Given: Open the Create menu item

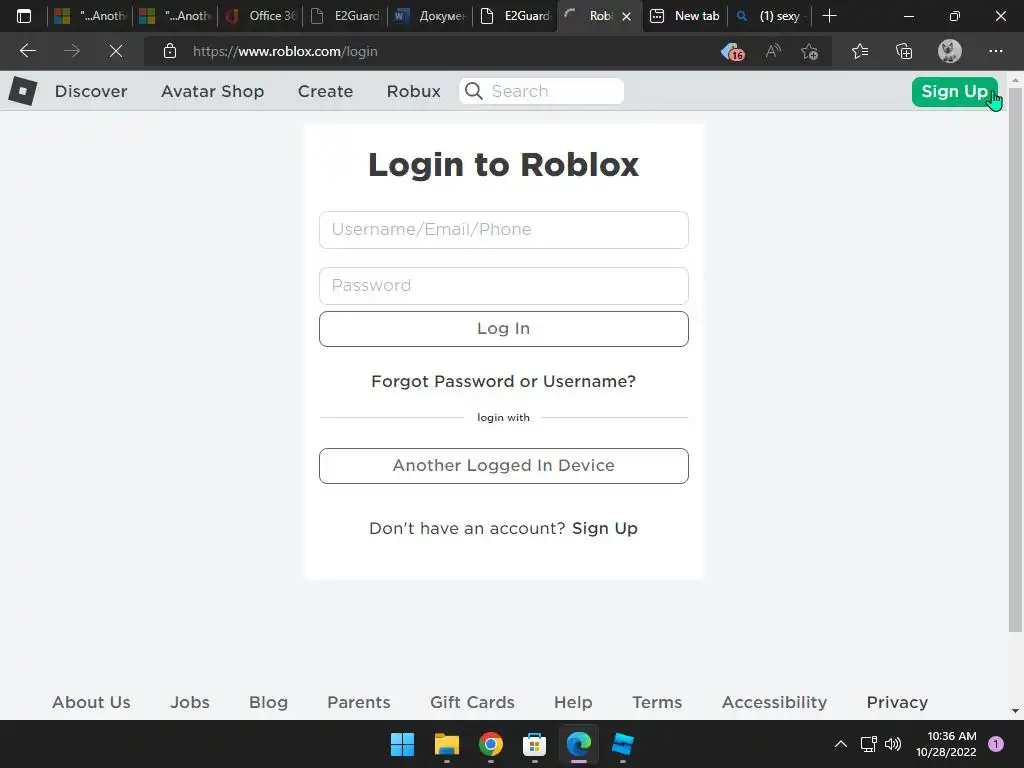Looking at the screenshot, I should pos(325,91).
